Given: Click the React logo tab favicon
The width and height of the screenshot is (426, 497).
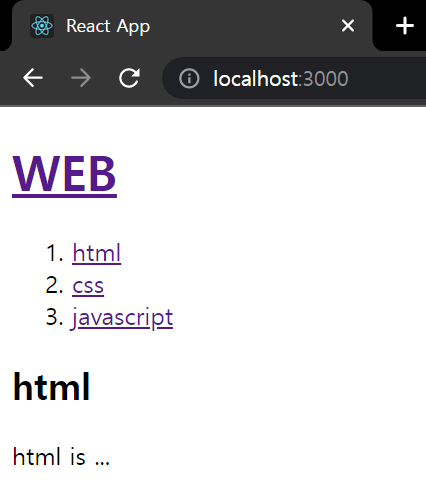Looking at the screenshot, I should click(42, 26).
